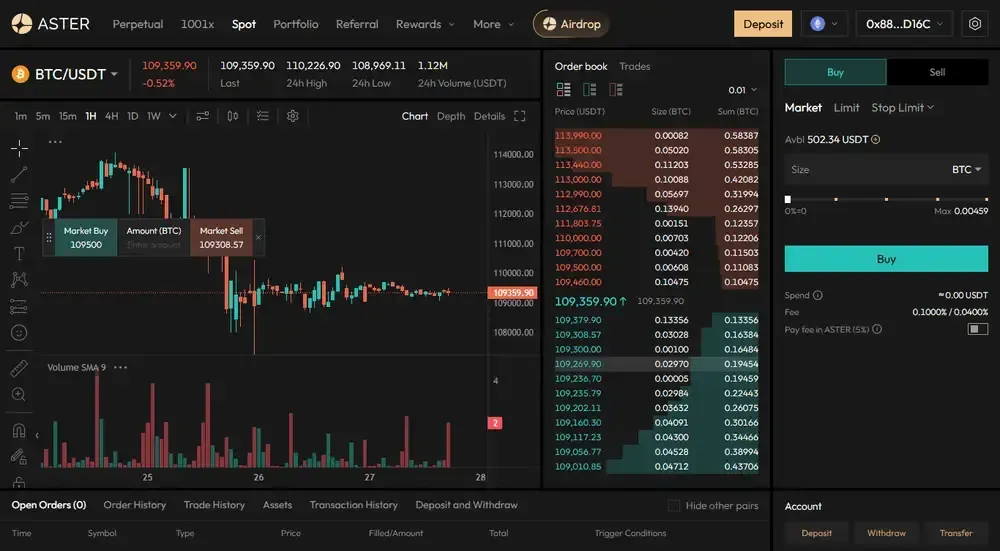
Task: Click the quick Market Buy 109500 button
Action: pos(86,237)
